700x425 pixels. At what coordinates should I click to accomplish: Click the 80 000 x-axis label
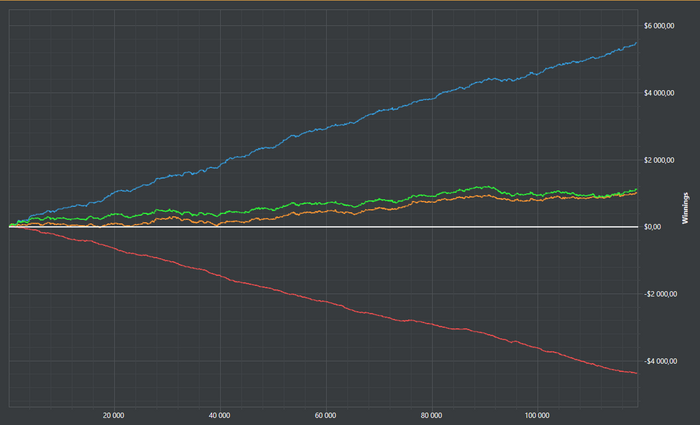click(x=431, y=416)
